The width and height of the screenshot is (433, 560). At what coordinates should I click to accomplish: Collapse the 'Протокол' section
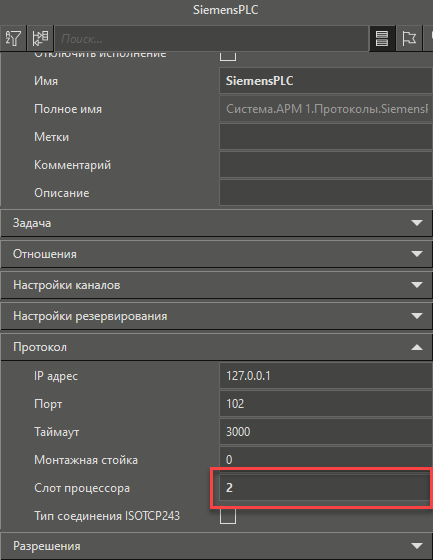pos(216,347)
